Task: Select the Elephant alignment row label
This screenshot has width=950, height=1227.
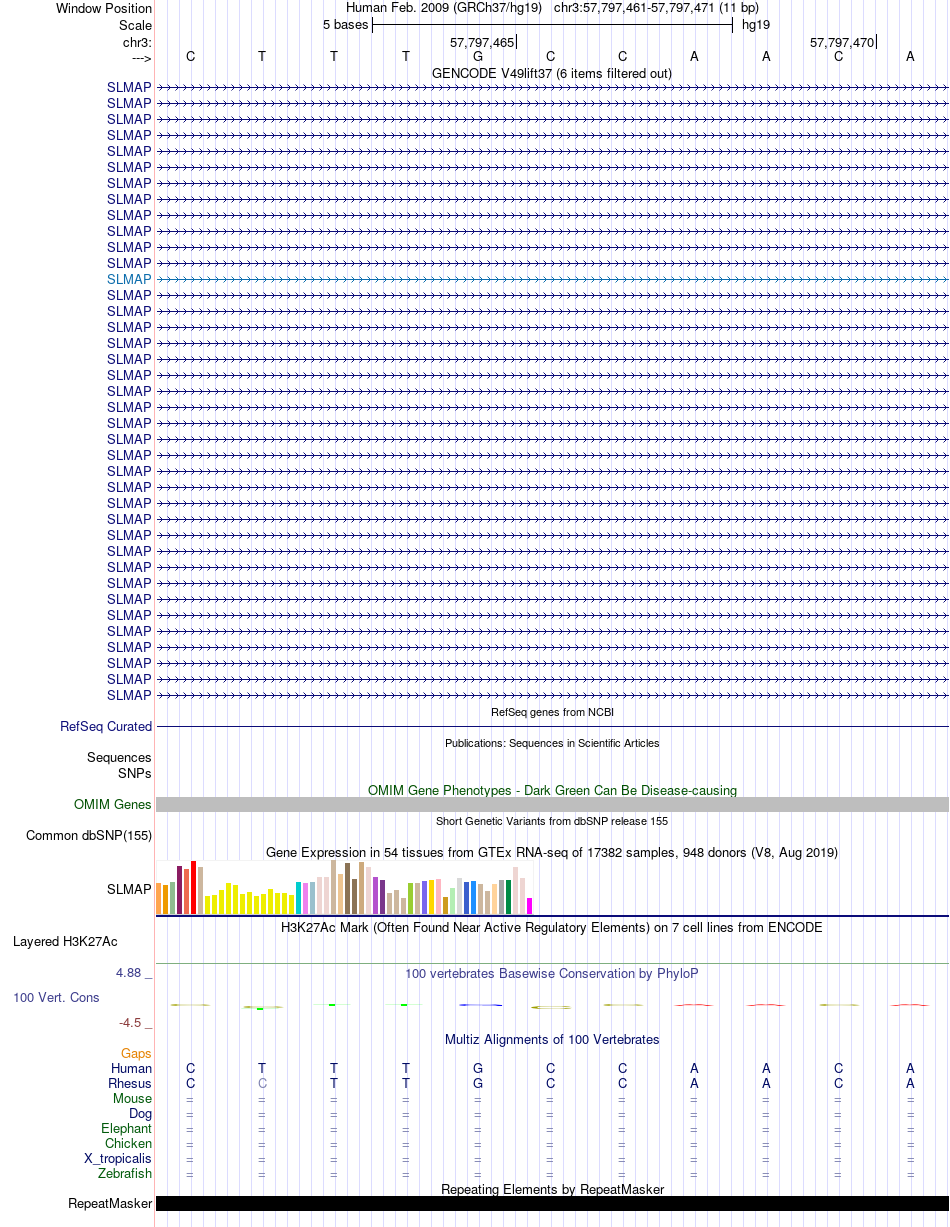Action: [x=127, y=1128]
